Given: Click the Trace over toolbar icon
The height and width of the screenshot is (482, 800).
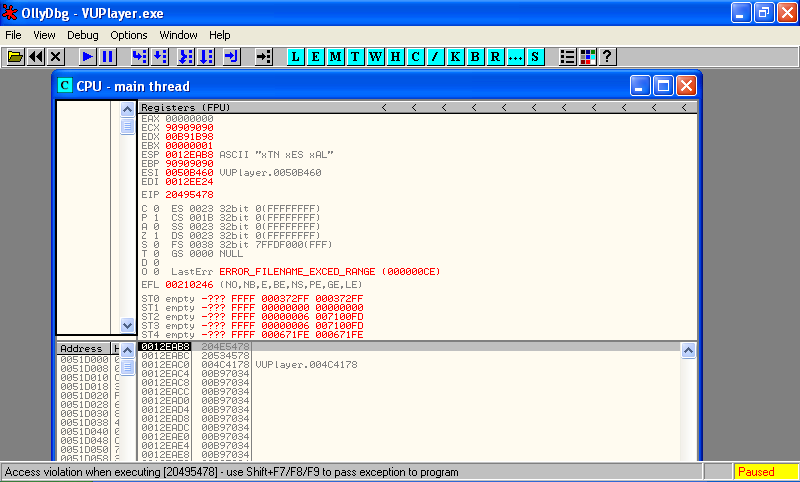Looking at the screenshot, I should (206, 57).
